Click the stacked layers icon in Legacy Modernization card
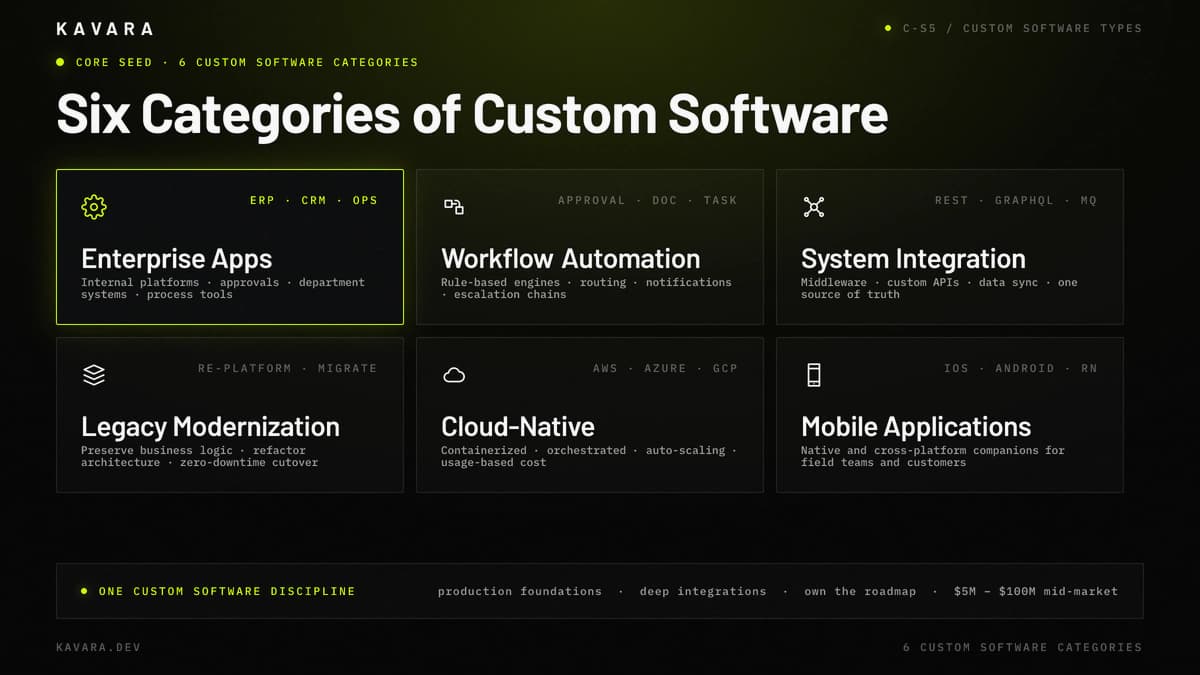This screenshot has width=1200, height=675. click(94, 375)
